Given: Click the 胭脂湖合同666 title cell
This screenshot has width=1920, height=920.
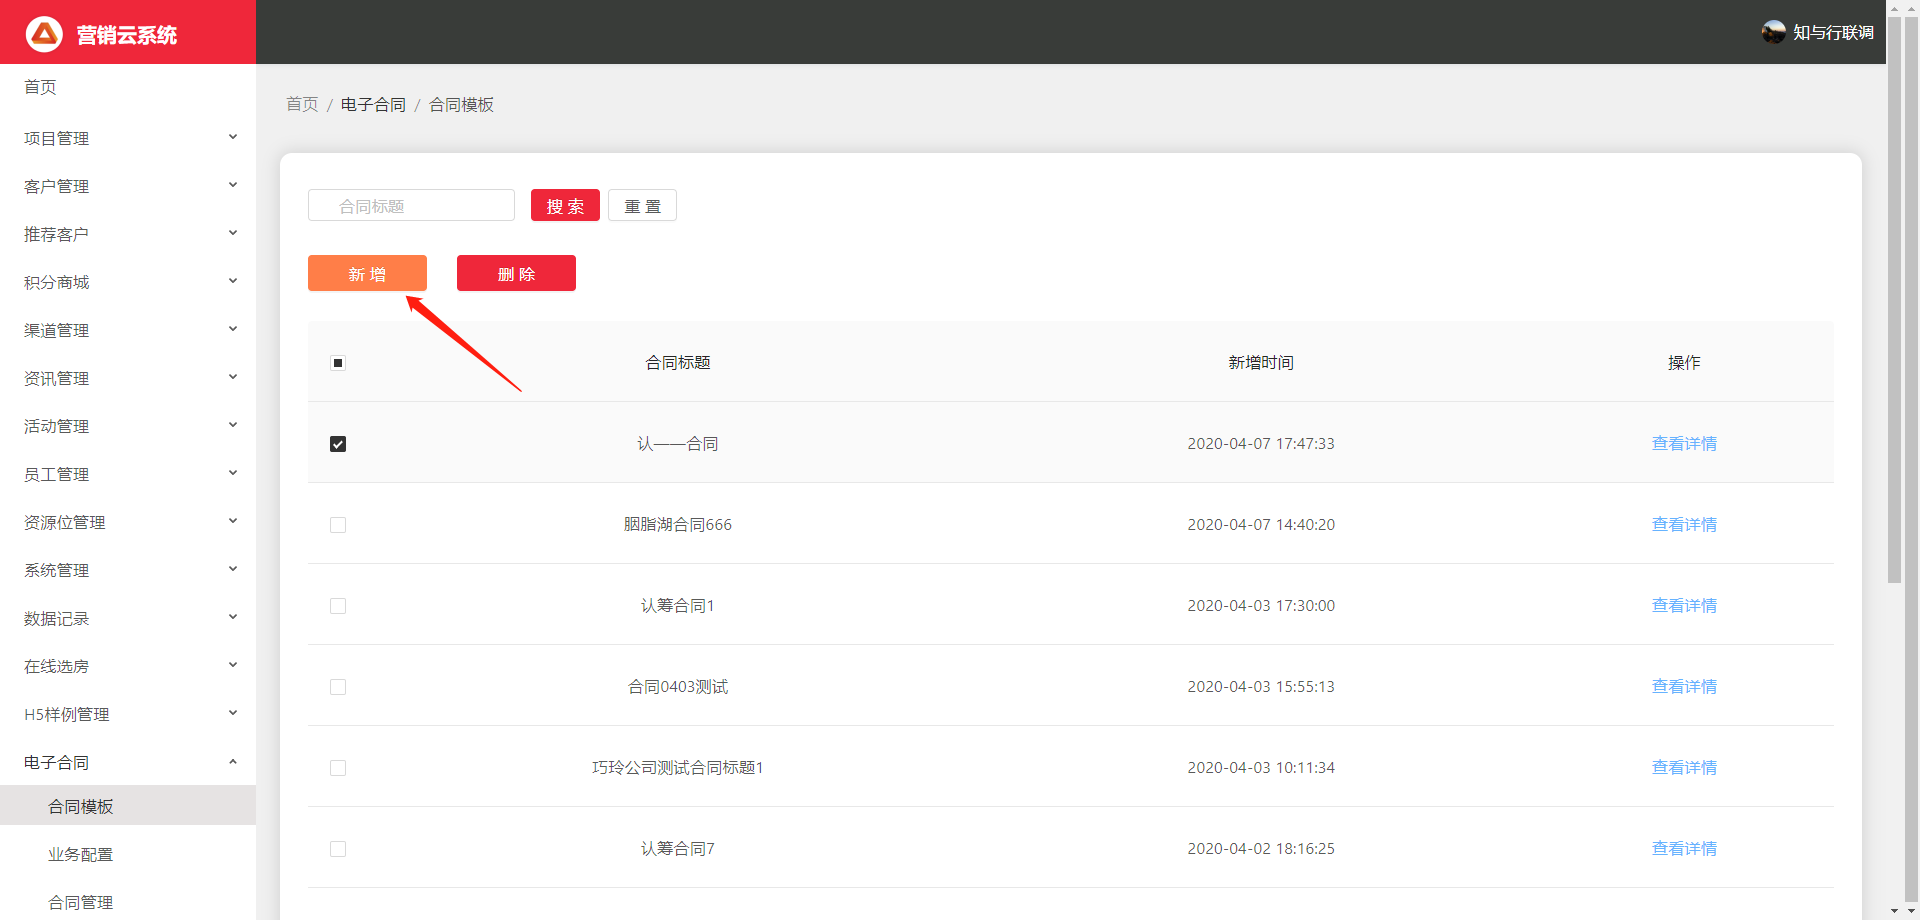Looking at the screenshot, I should pyautogui.click(x=678, y=524).
